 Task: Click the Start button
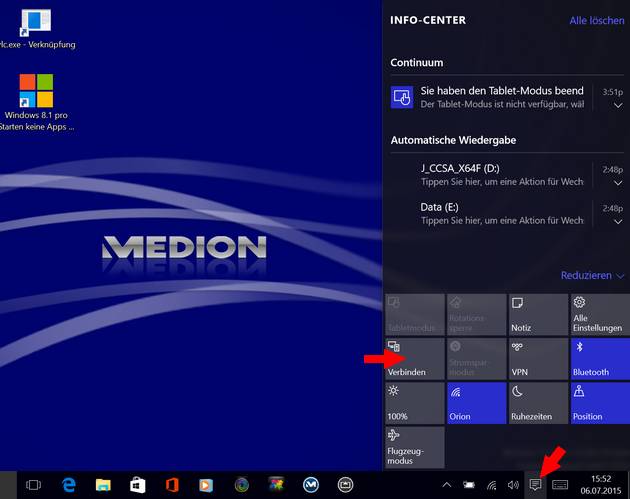(8, 485)
